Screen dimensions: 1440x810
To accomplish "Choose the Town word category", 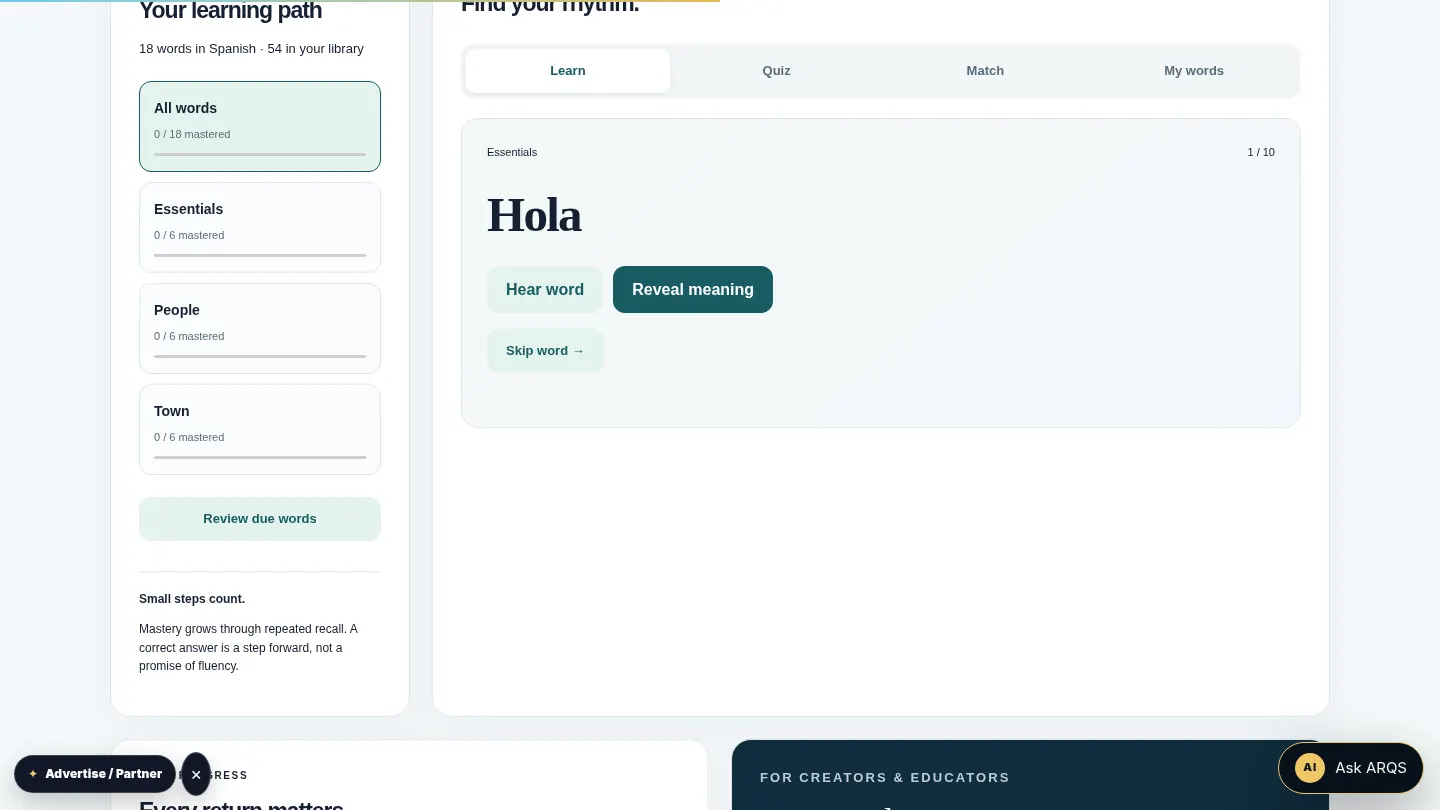I will [x=260, y=429].
